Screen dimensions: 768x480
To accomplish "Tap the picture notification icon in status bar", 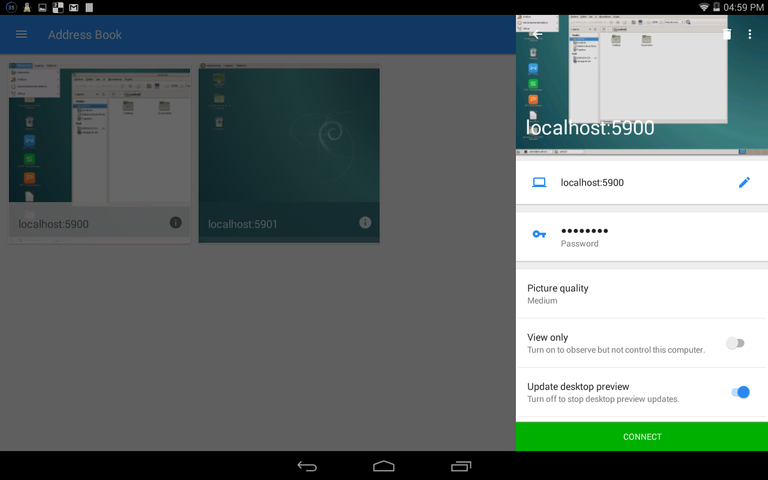I will coord(43,7).
